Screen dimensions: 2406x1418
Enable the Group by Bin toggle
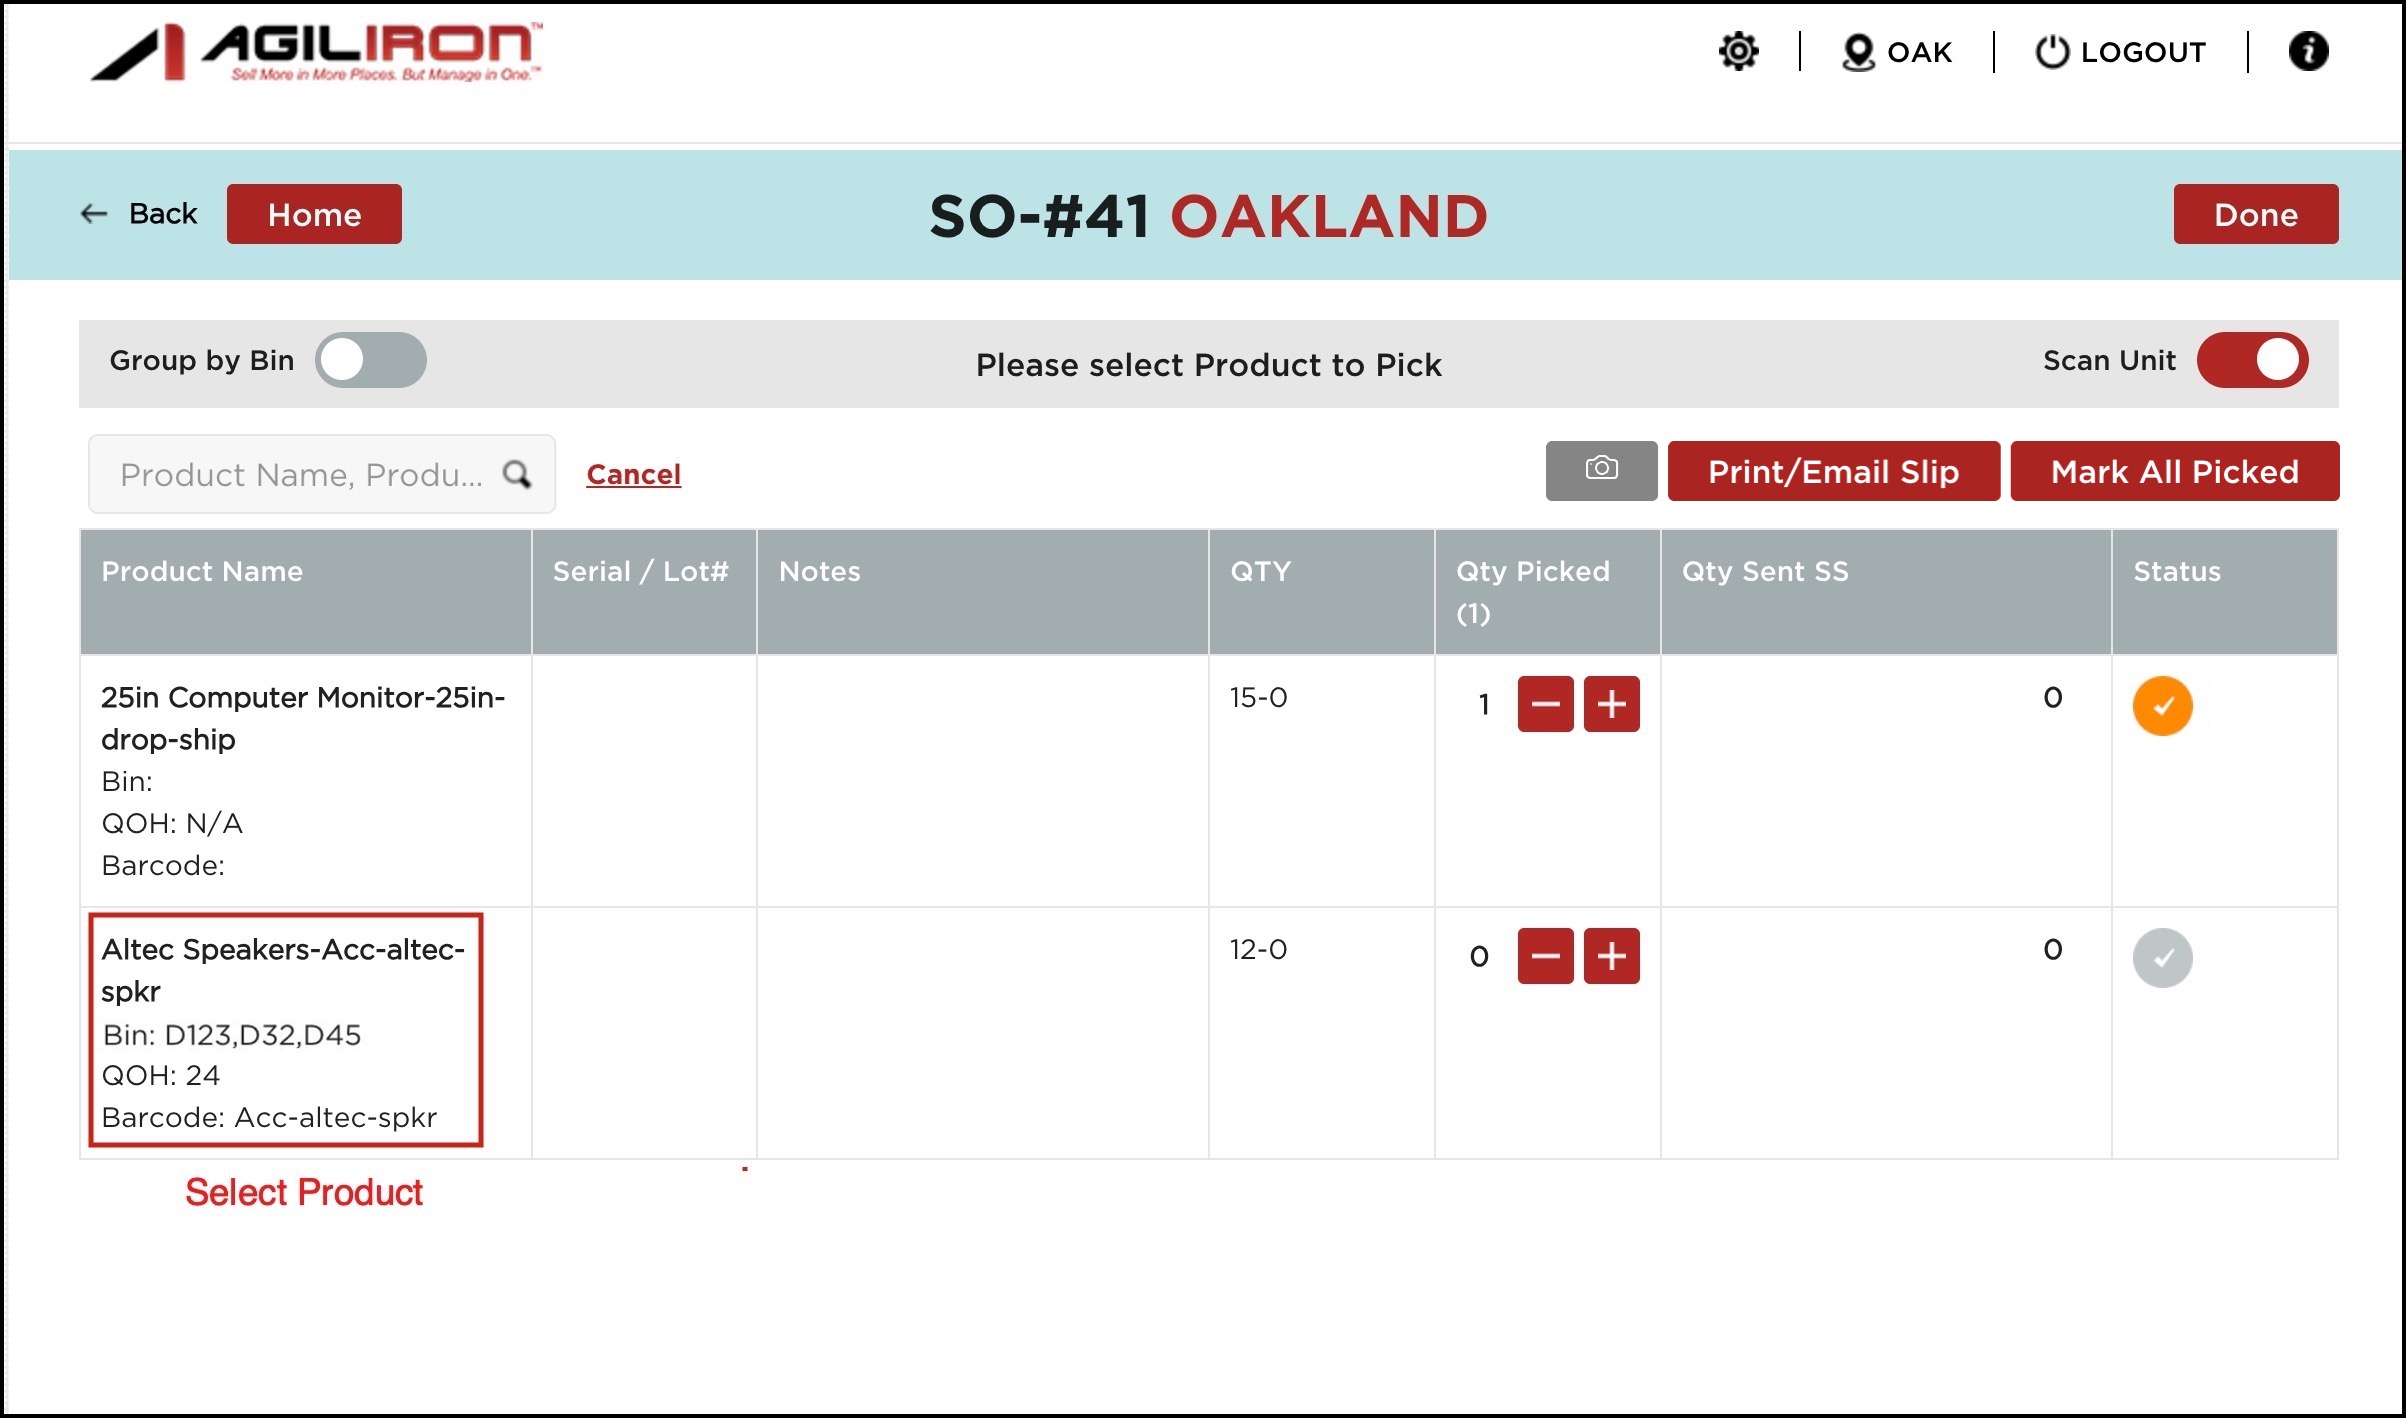(371, 360)
